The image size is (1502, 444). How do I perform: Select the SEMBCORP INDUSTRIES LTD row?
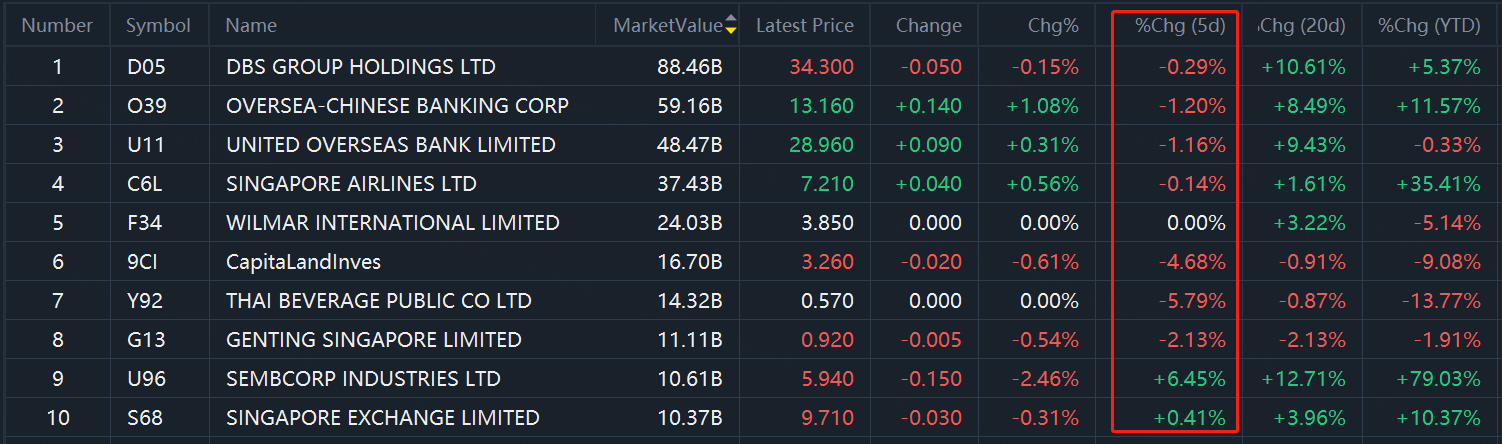751,379
